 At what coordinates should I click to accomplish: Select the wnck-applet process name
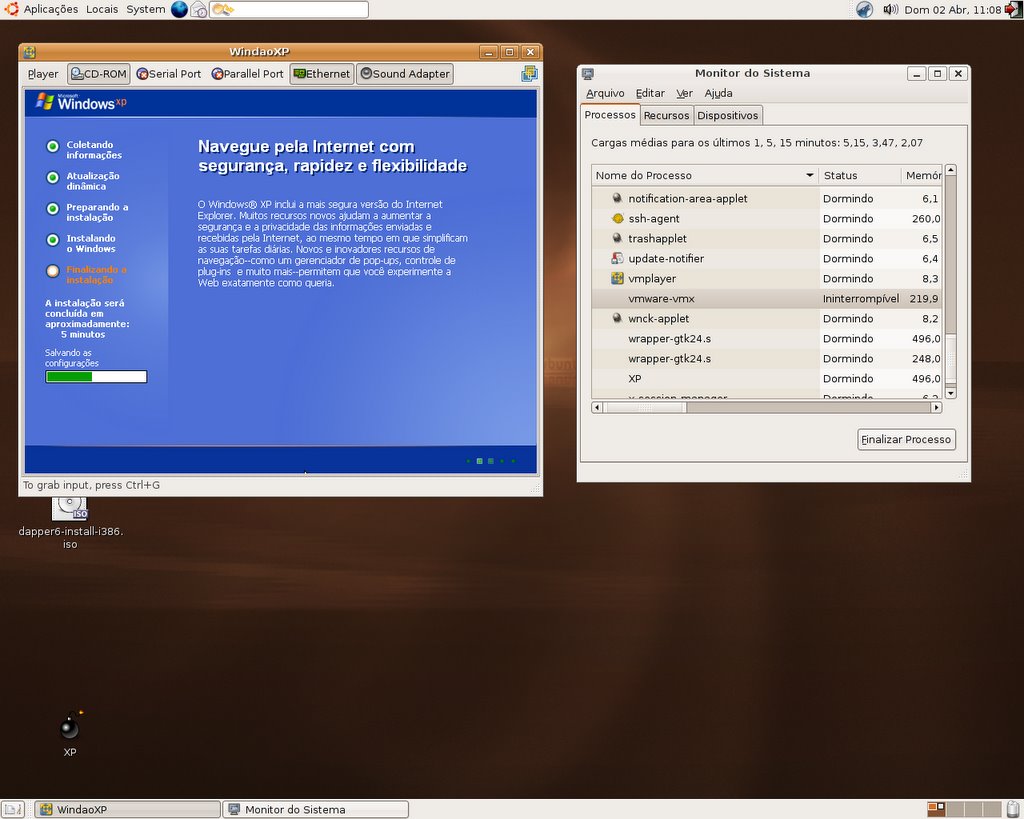coord(658,319)
